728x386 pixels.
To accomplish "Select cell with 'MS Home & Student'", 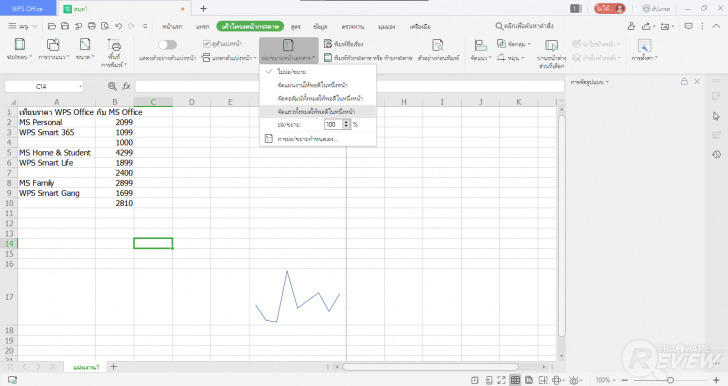I will pyautogui.click(x=57, y=153).
